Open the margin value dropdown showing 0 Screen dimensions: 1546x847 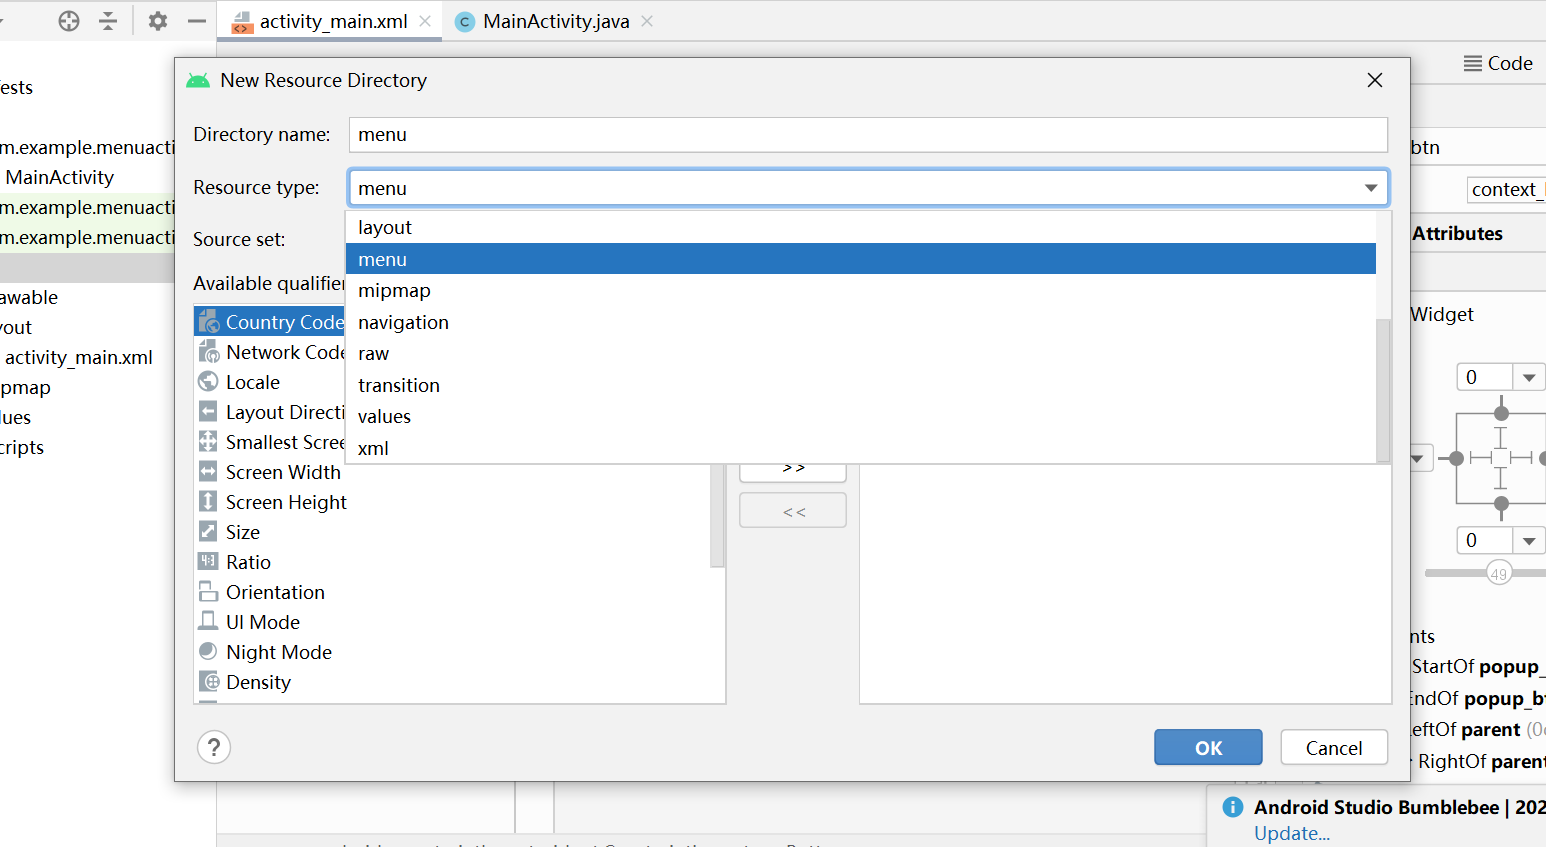1529,377
